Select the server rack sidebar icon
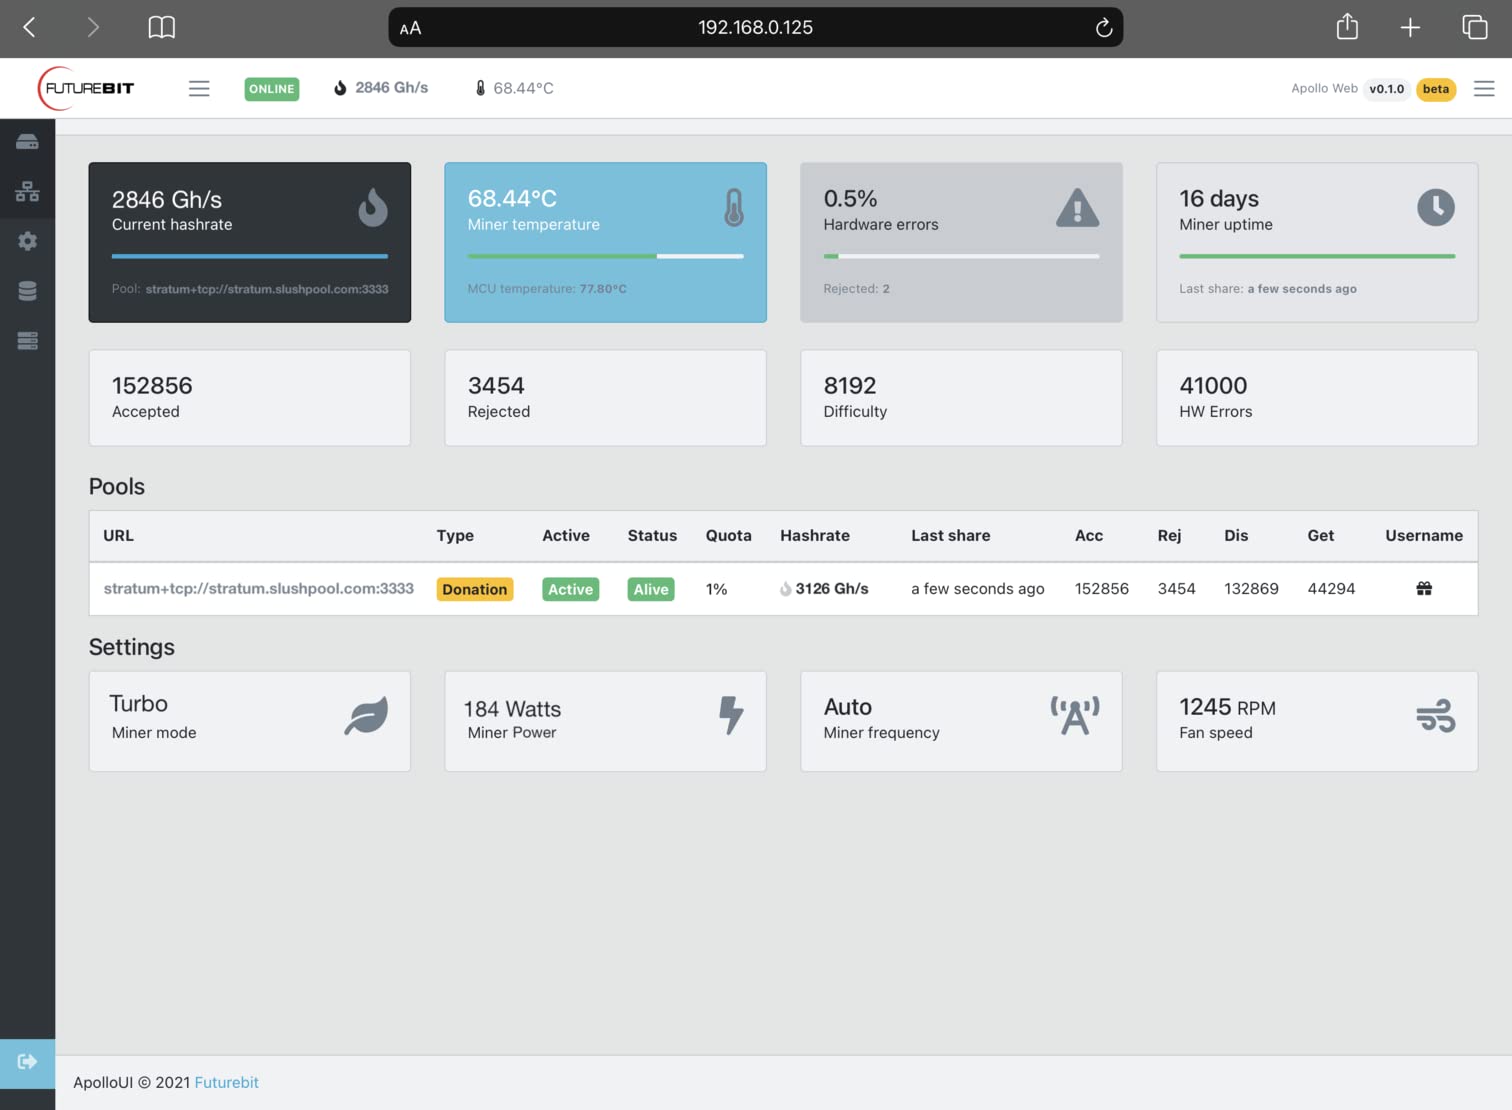Viewport: 1512px width, 1110px height. (x=27, y=341)
